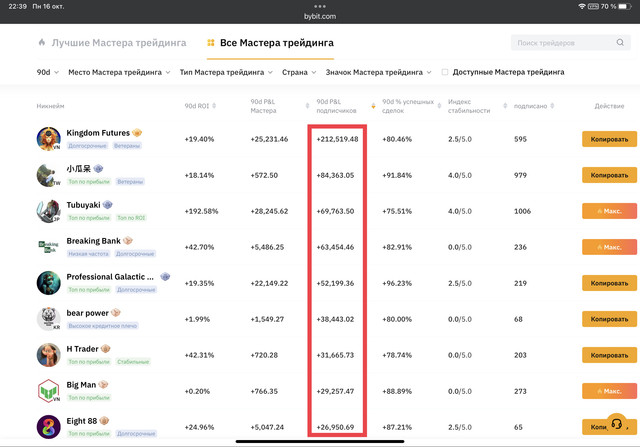Switch to Лучшие Мастера трейдинга tab
This screenshot has height=447, width=640.
pos(112,43)
